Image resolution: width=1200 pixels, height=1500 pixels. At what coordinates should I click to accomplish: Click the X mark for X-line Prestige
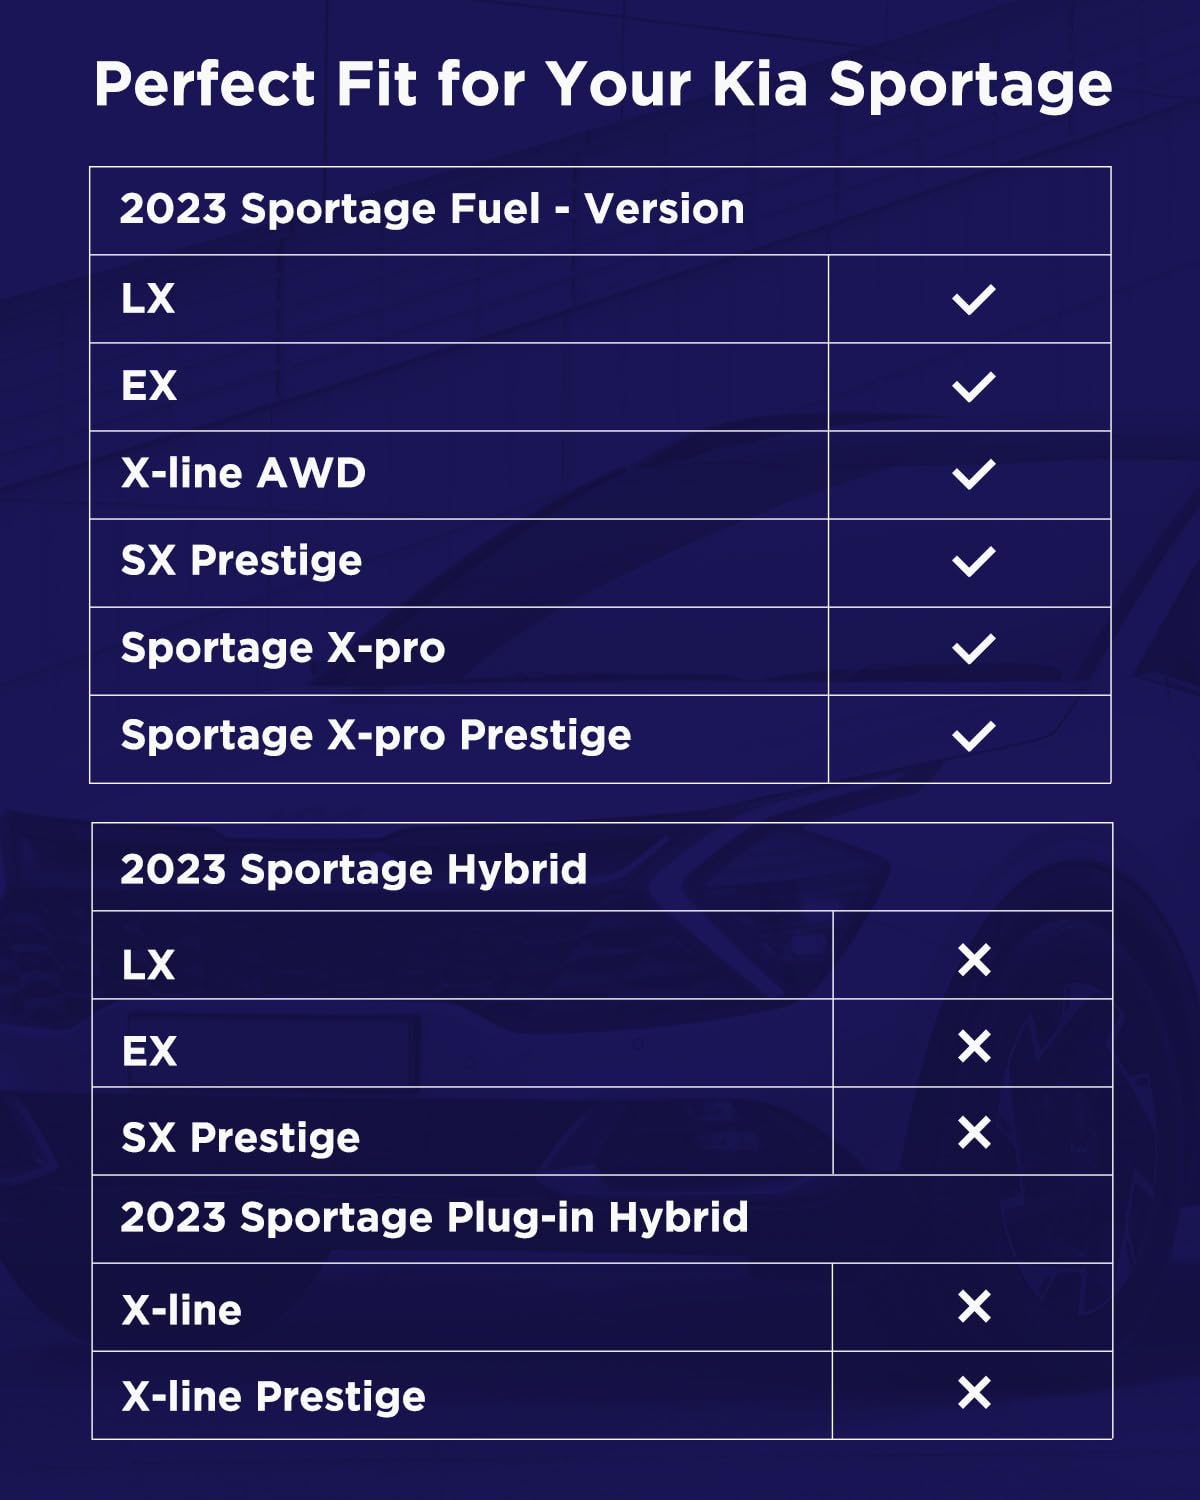[974, 1393]
